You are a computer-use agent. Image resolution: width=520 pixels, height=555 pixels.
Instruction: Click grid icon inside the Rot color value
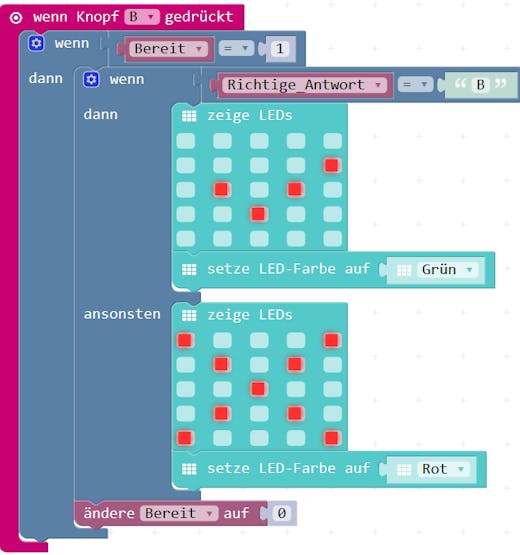404,470
